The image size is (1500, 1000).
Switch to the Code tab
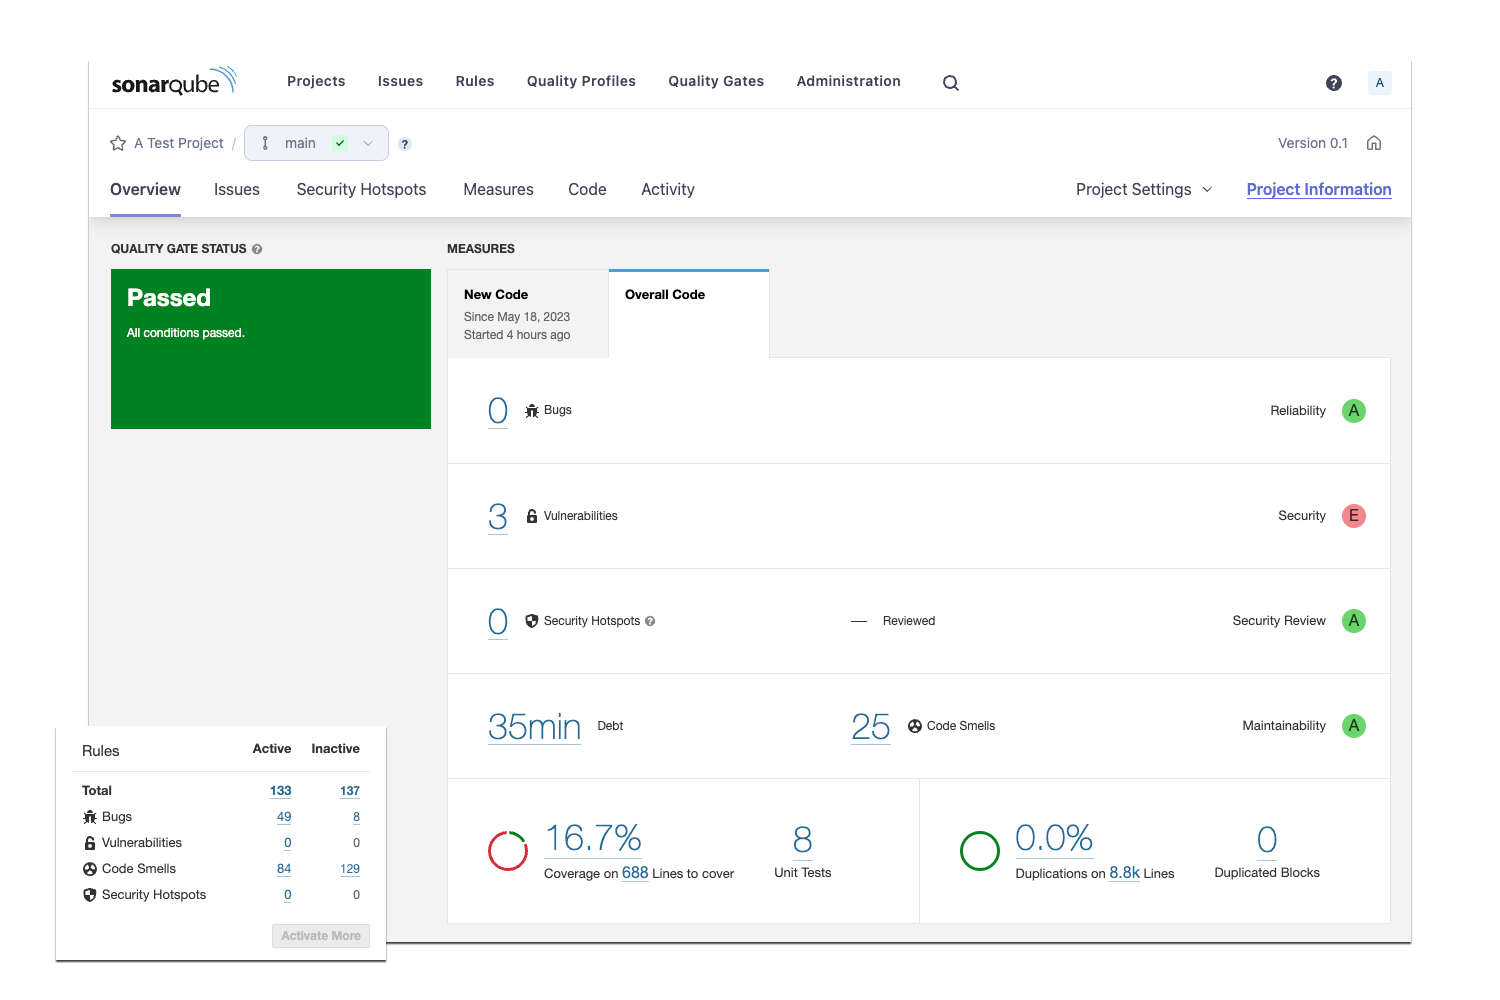pos(587,189)
